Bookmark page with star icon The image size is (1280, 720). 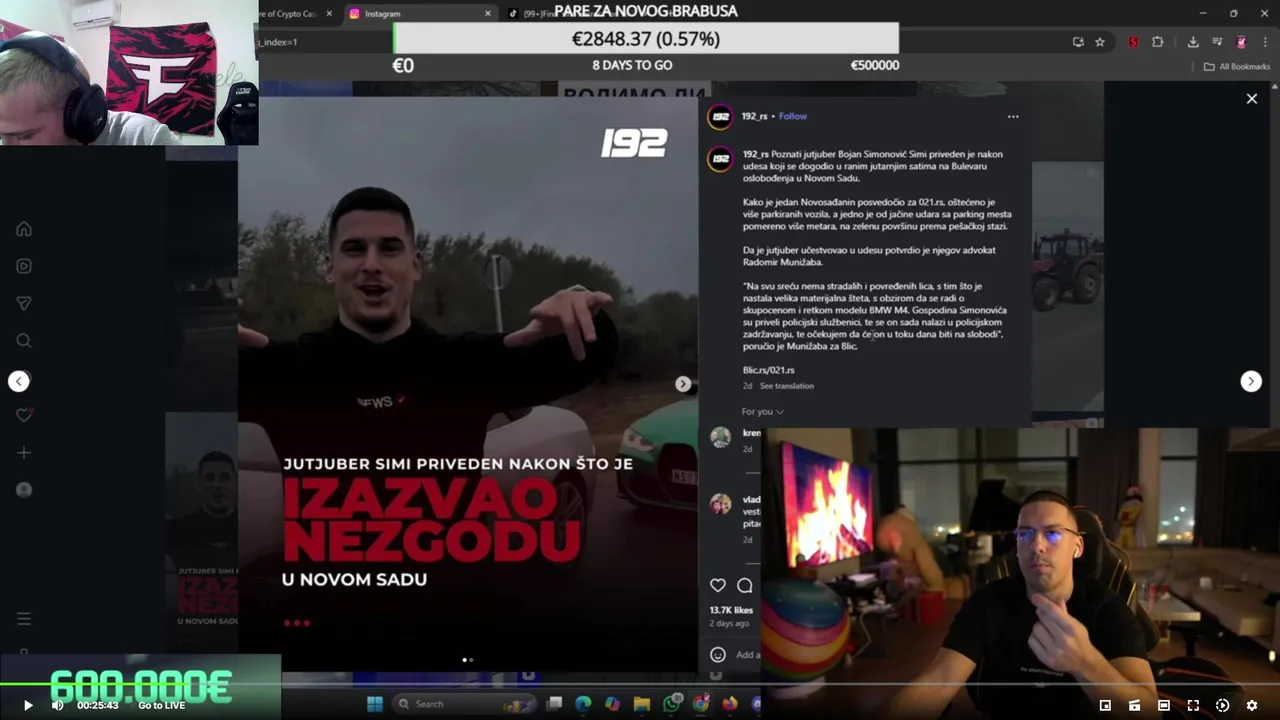1100,42
